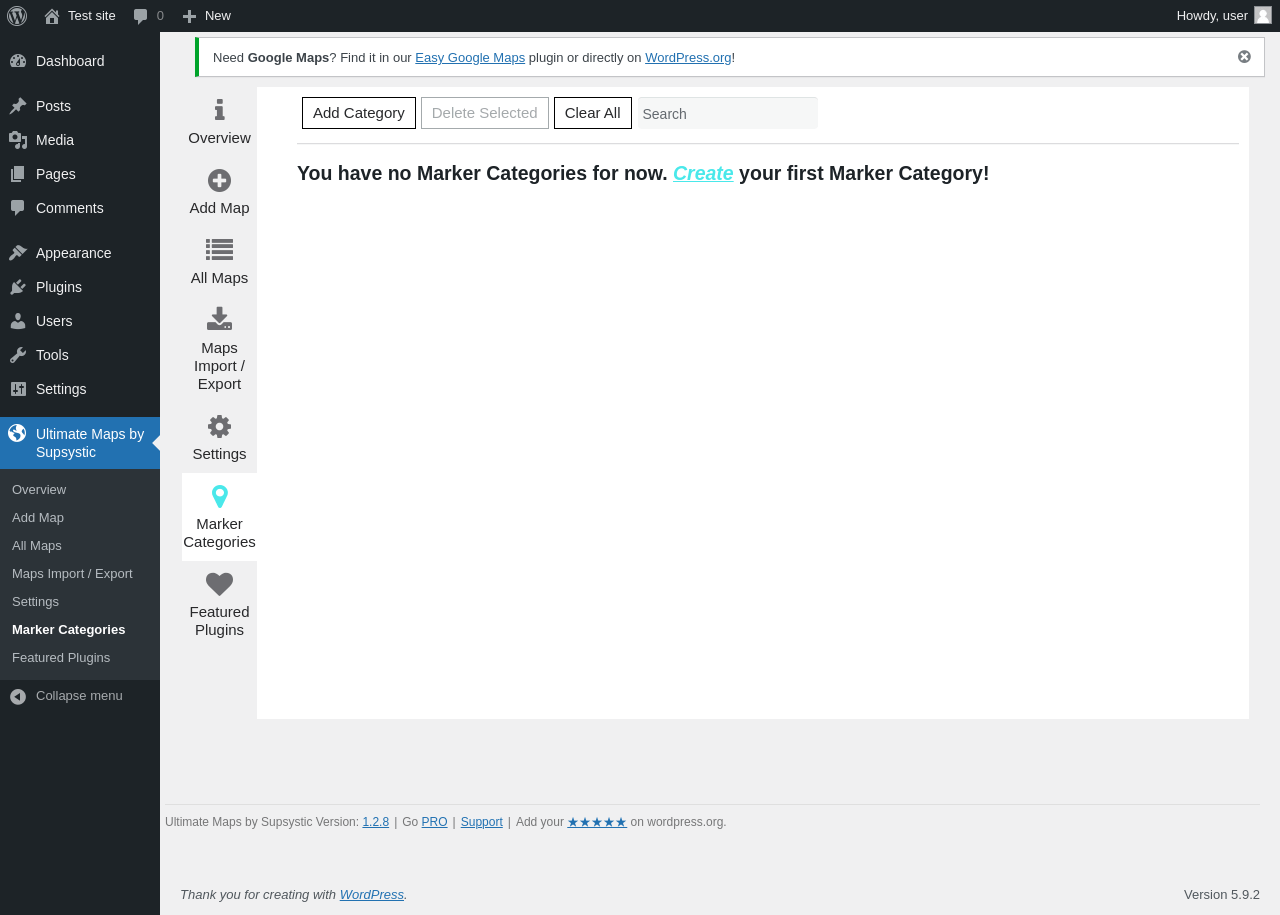The image size is (1280, 915).
Task: Open the Media menu label
Action: tap(55, 140)
